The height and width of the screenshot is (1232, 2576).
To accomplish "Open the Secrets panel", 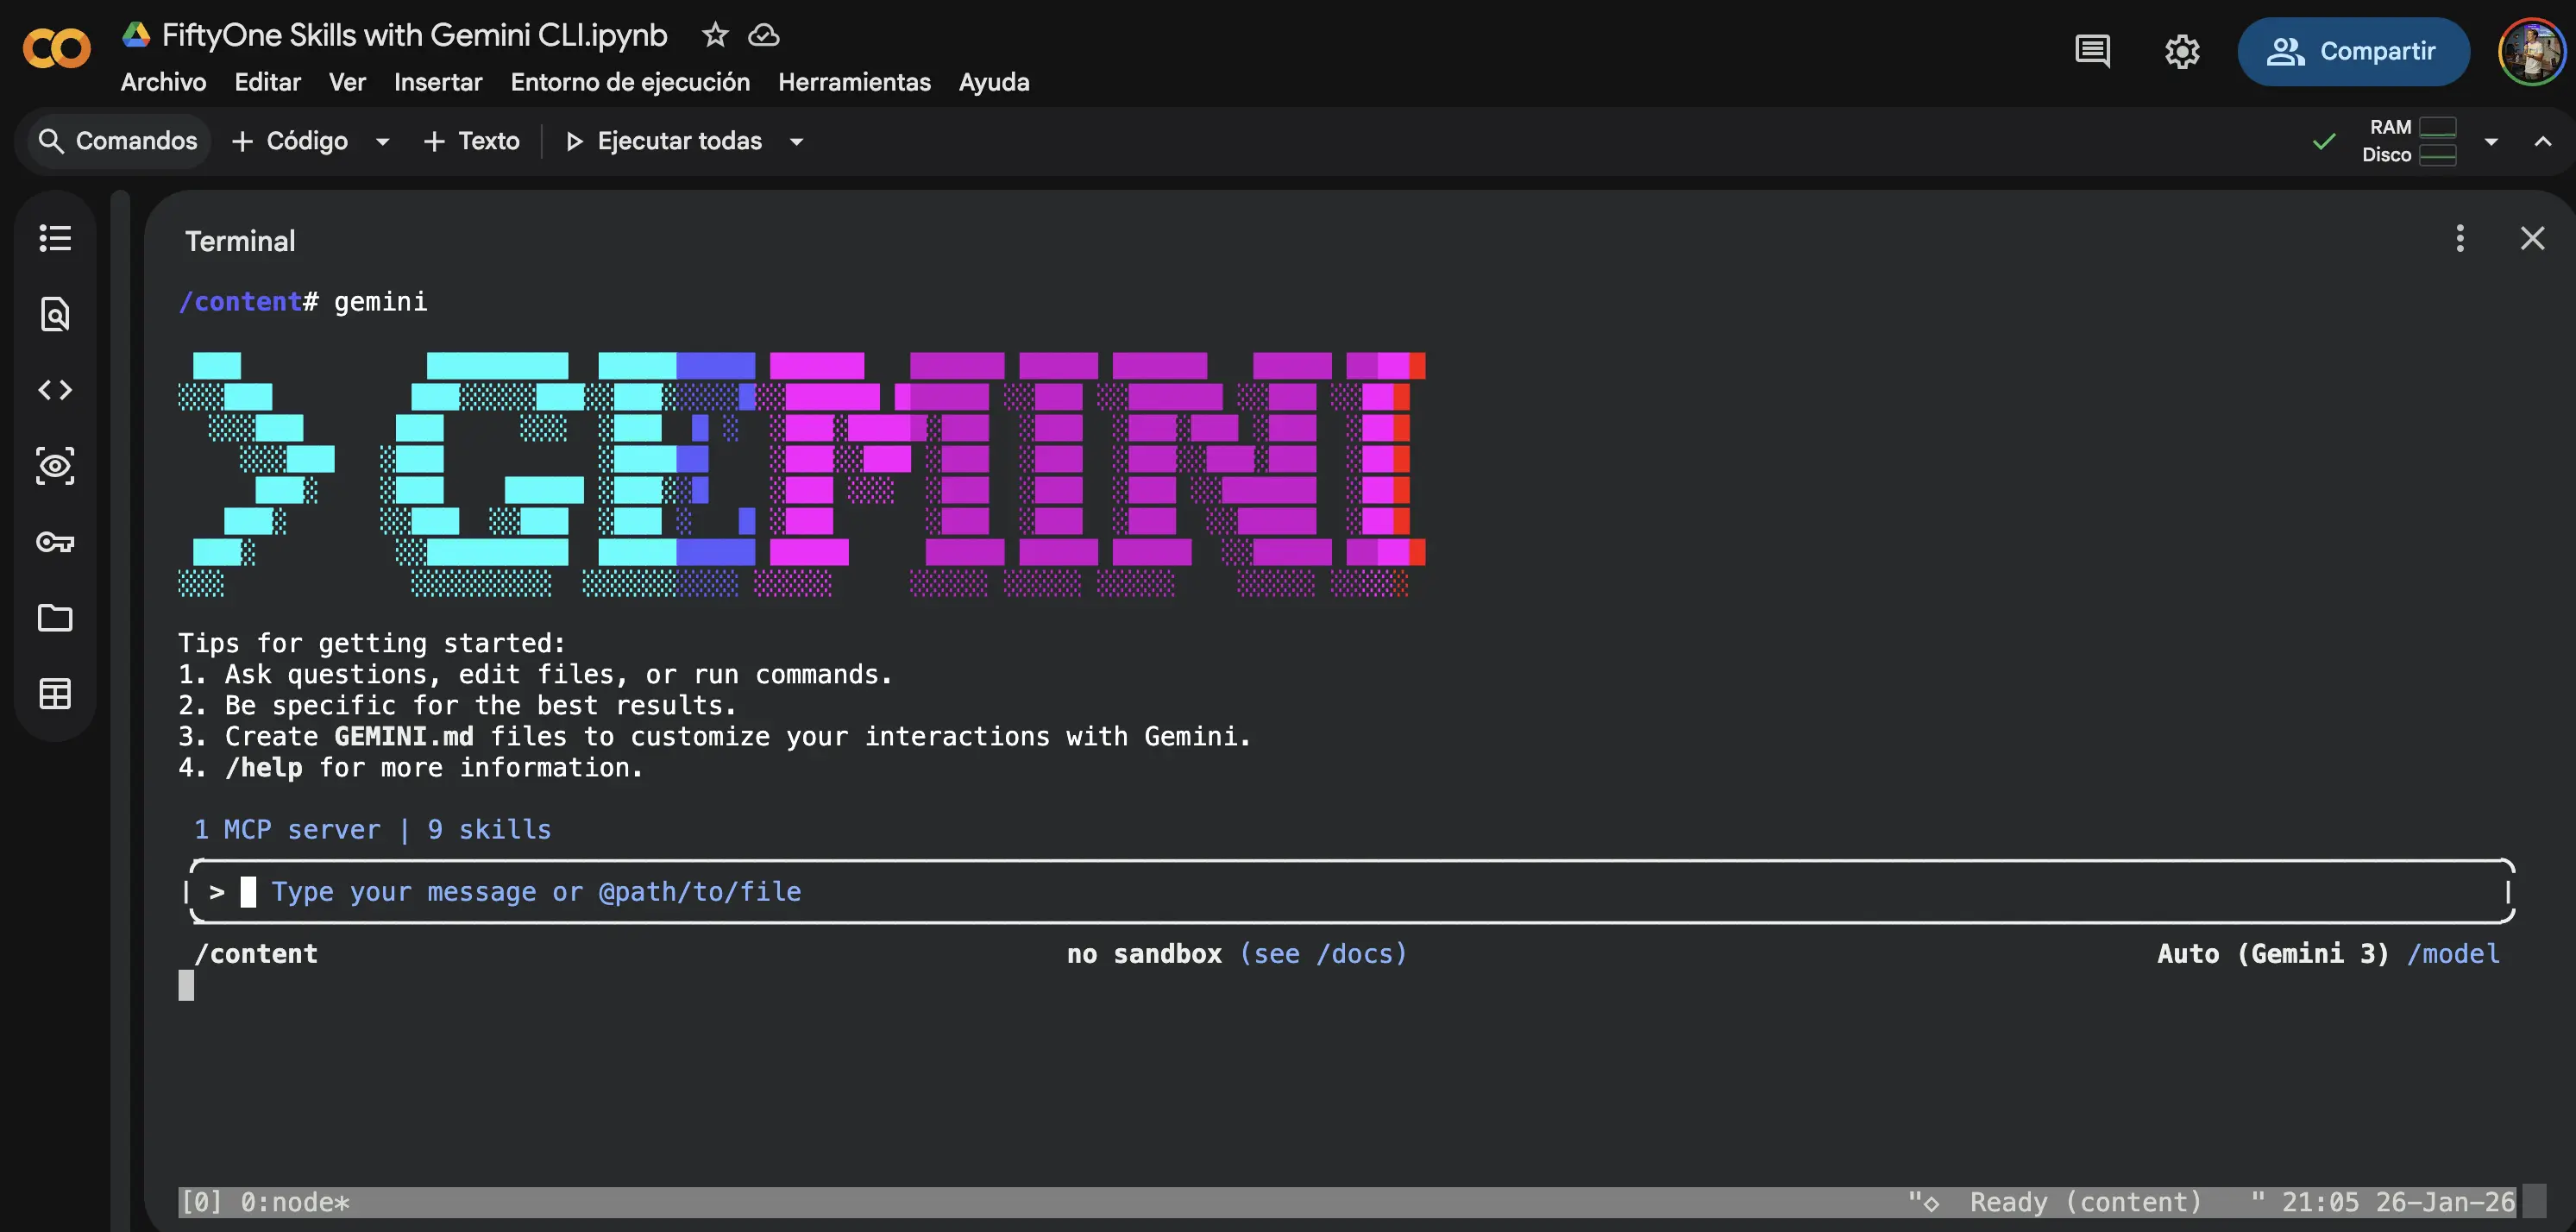I will (55, 542).
